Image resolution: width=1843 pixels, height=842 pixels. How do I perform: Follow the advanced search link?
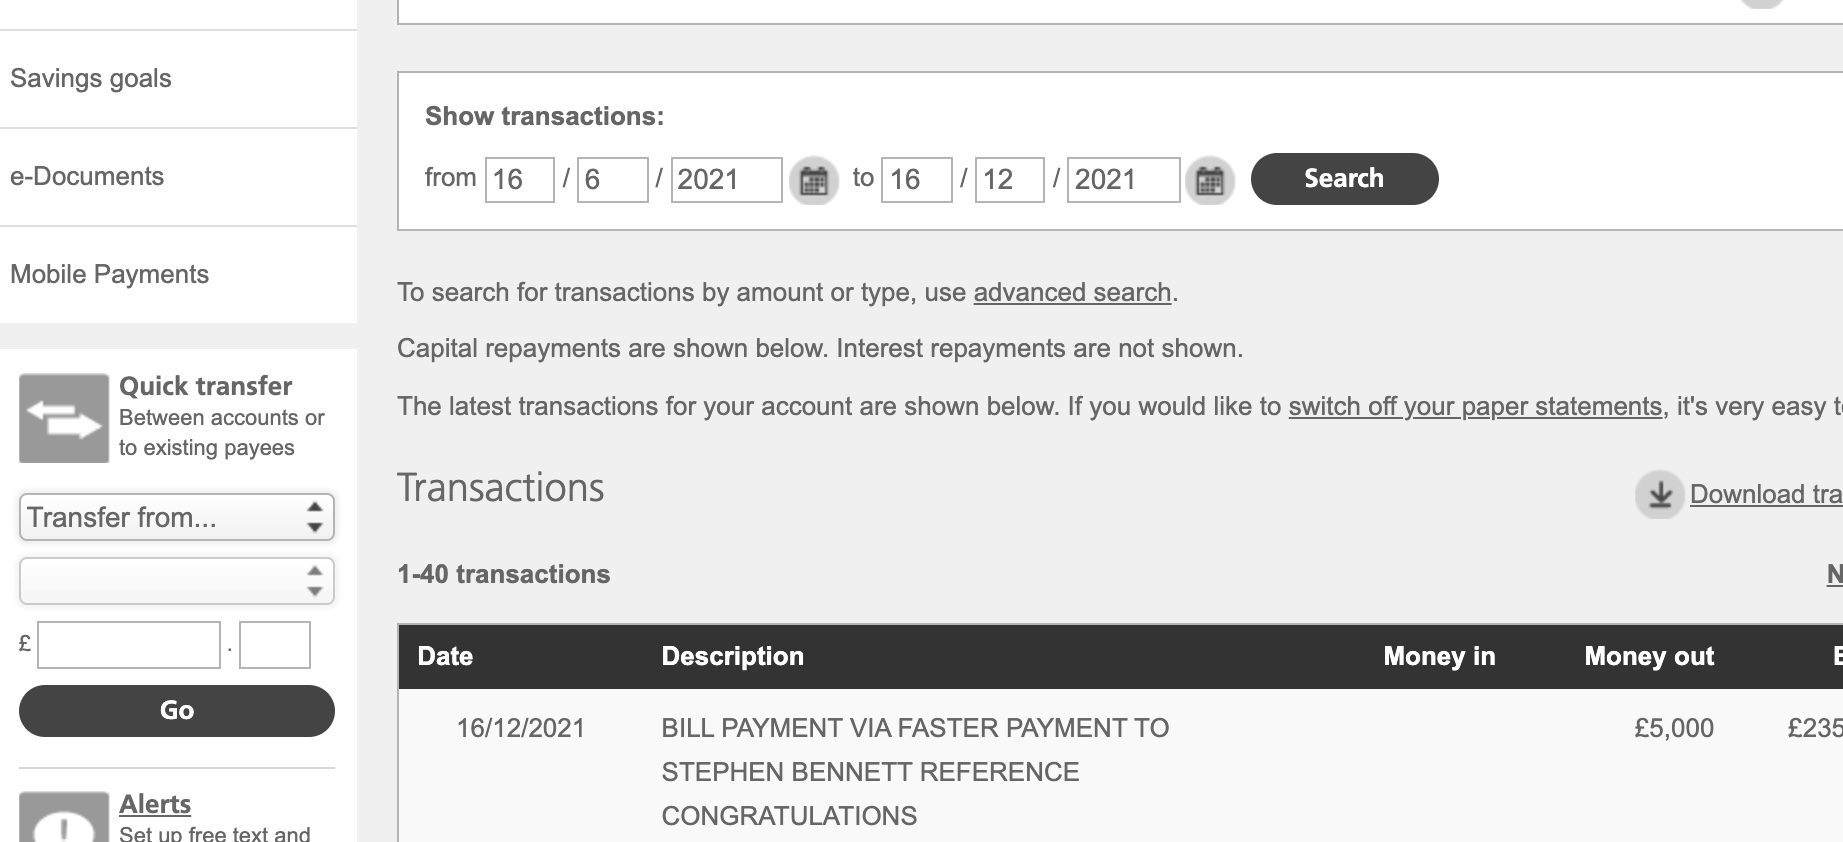(1072, 293)
